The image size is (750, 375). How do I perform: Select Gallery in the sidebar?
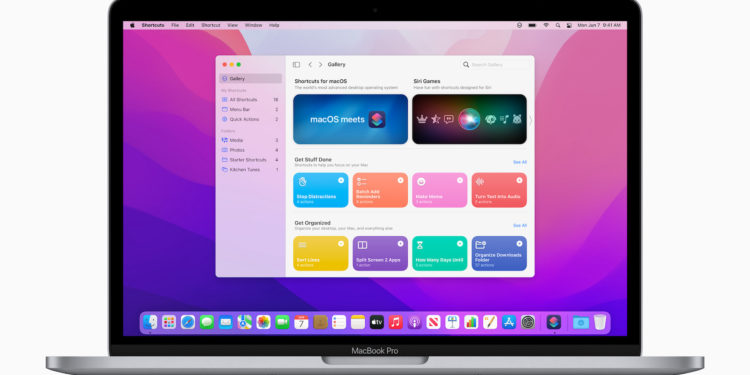coord(250,78)
